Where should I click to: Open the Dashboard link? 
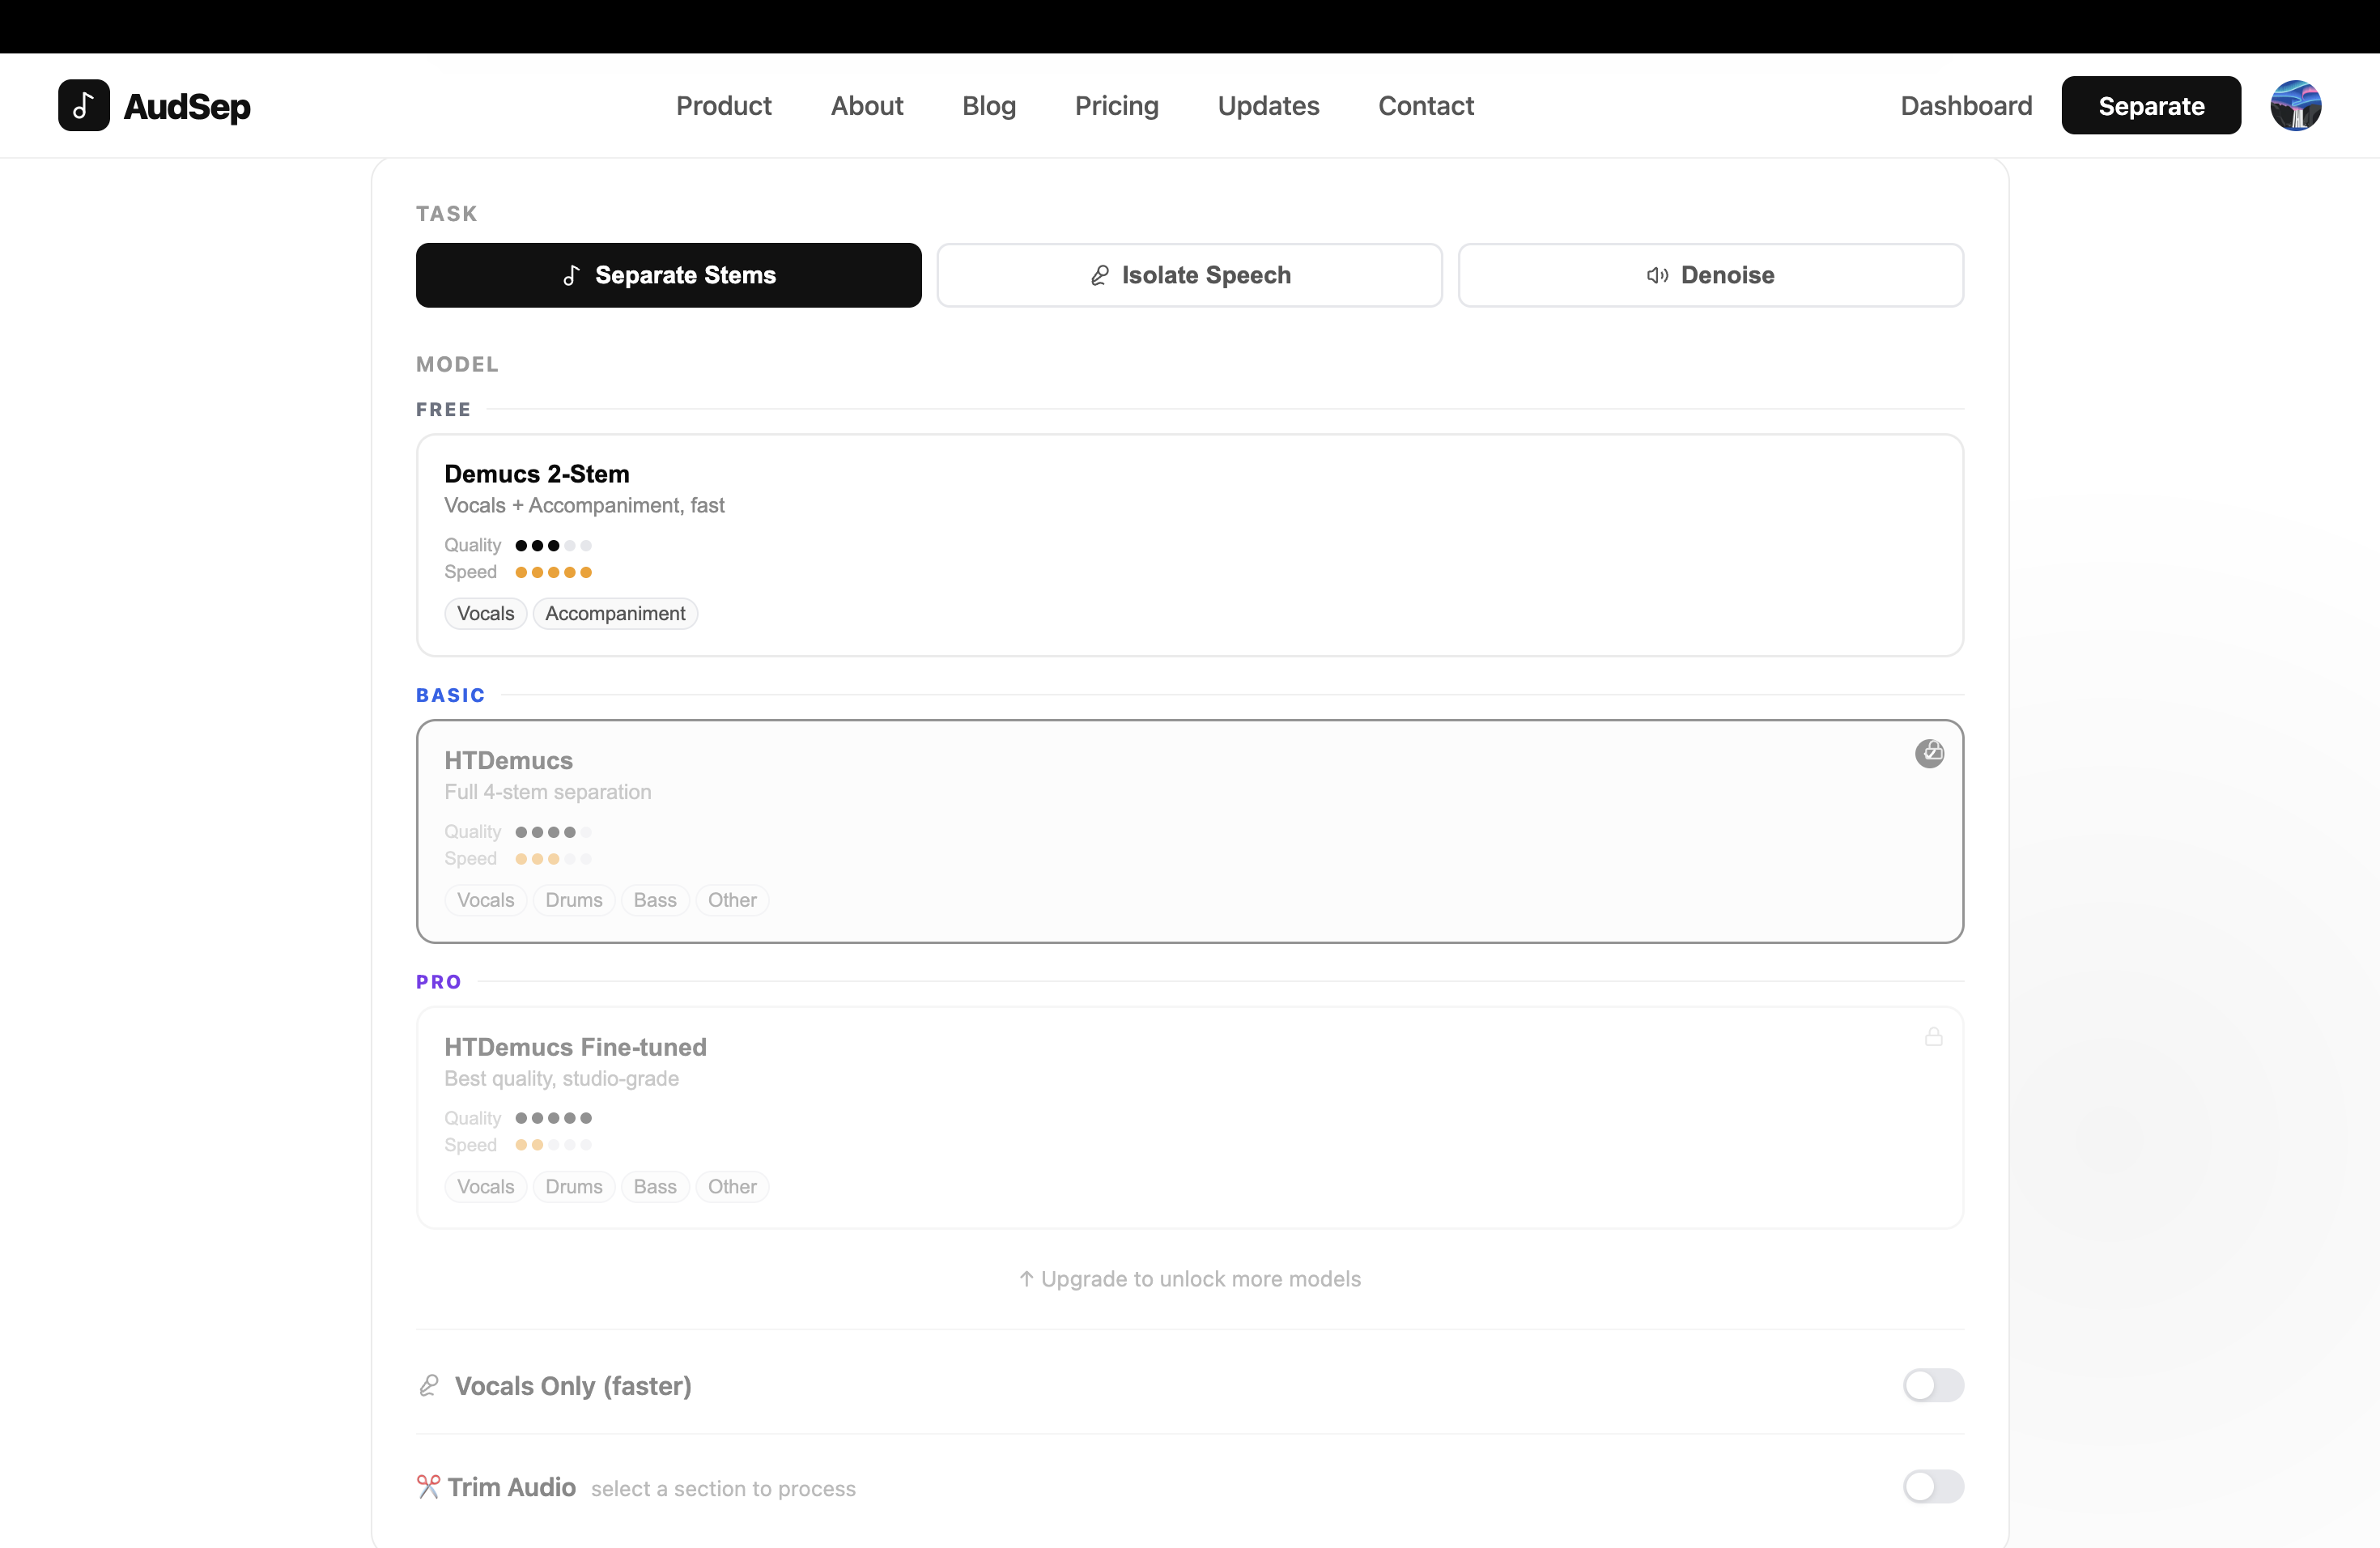tap(1965, 105)
